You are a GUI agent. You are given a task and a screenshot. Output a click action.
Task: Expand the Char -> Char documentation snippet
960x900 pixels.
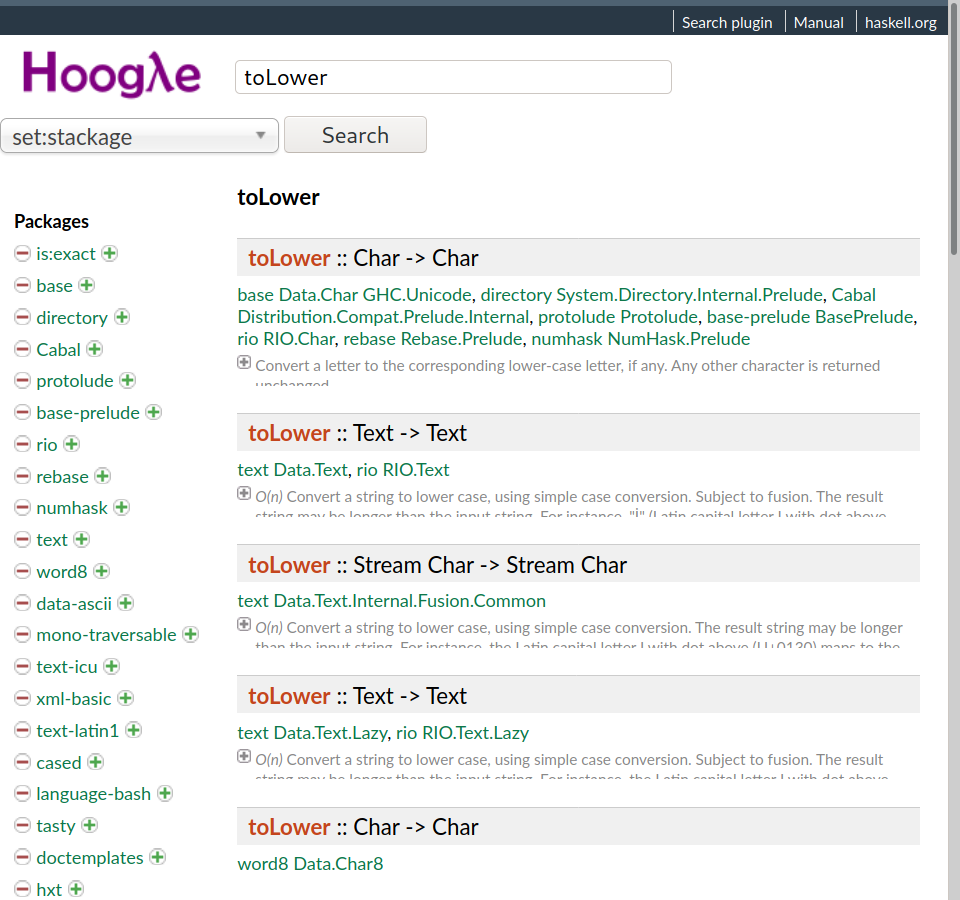click(x=244, y=362)
